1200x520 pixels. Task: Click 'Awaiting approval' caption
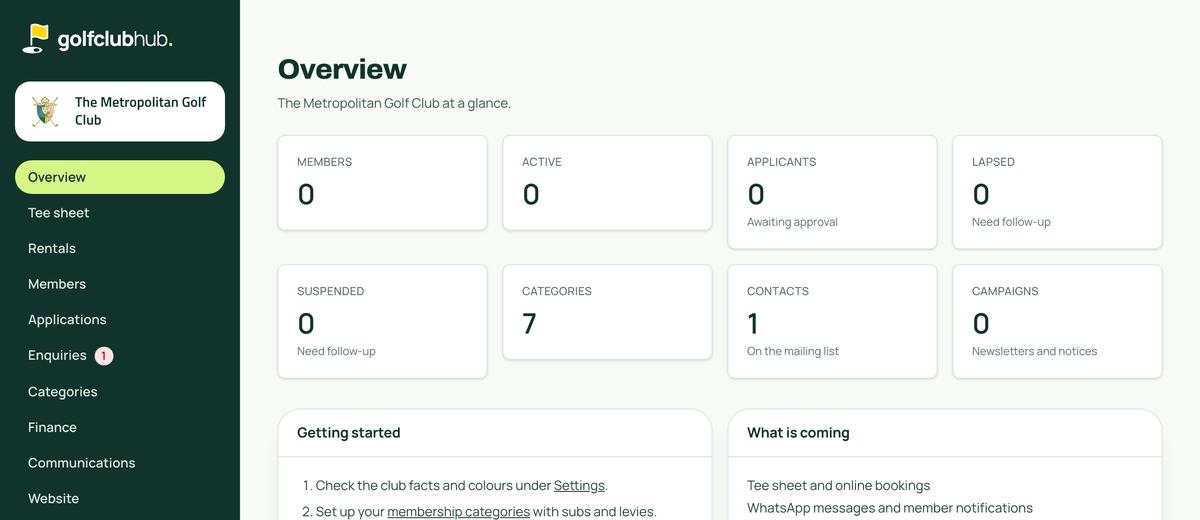pyautogui.click(x=792, y=222)
